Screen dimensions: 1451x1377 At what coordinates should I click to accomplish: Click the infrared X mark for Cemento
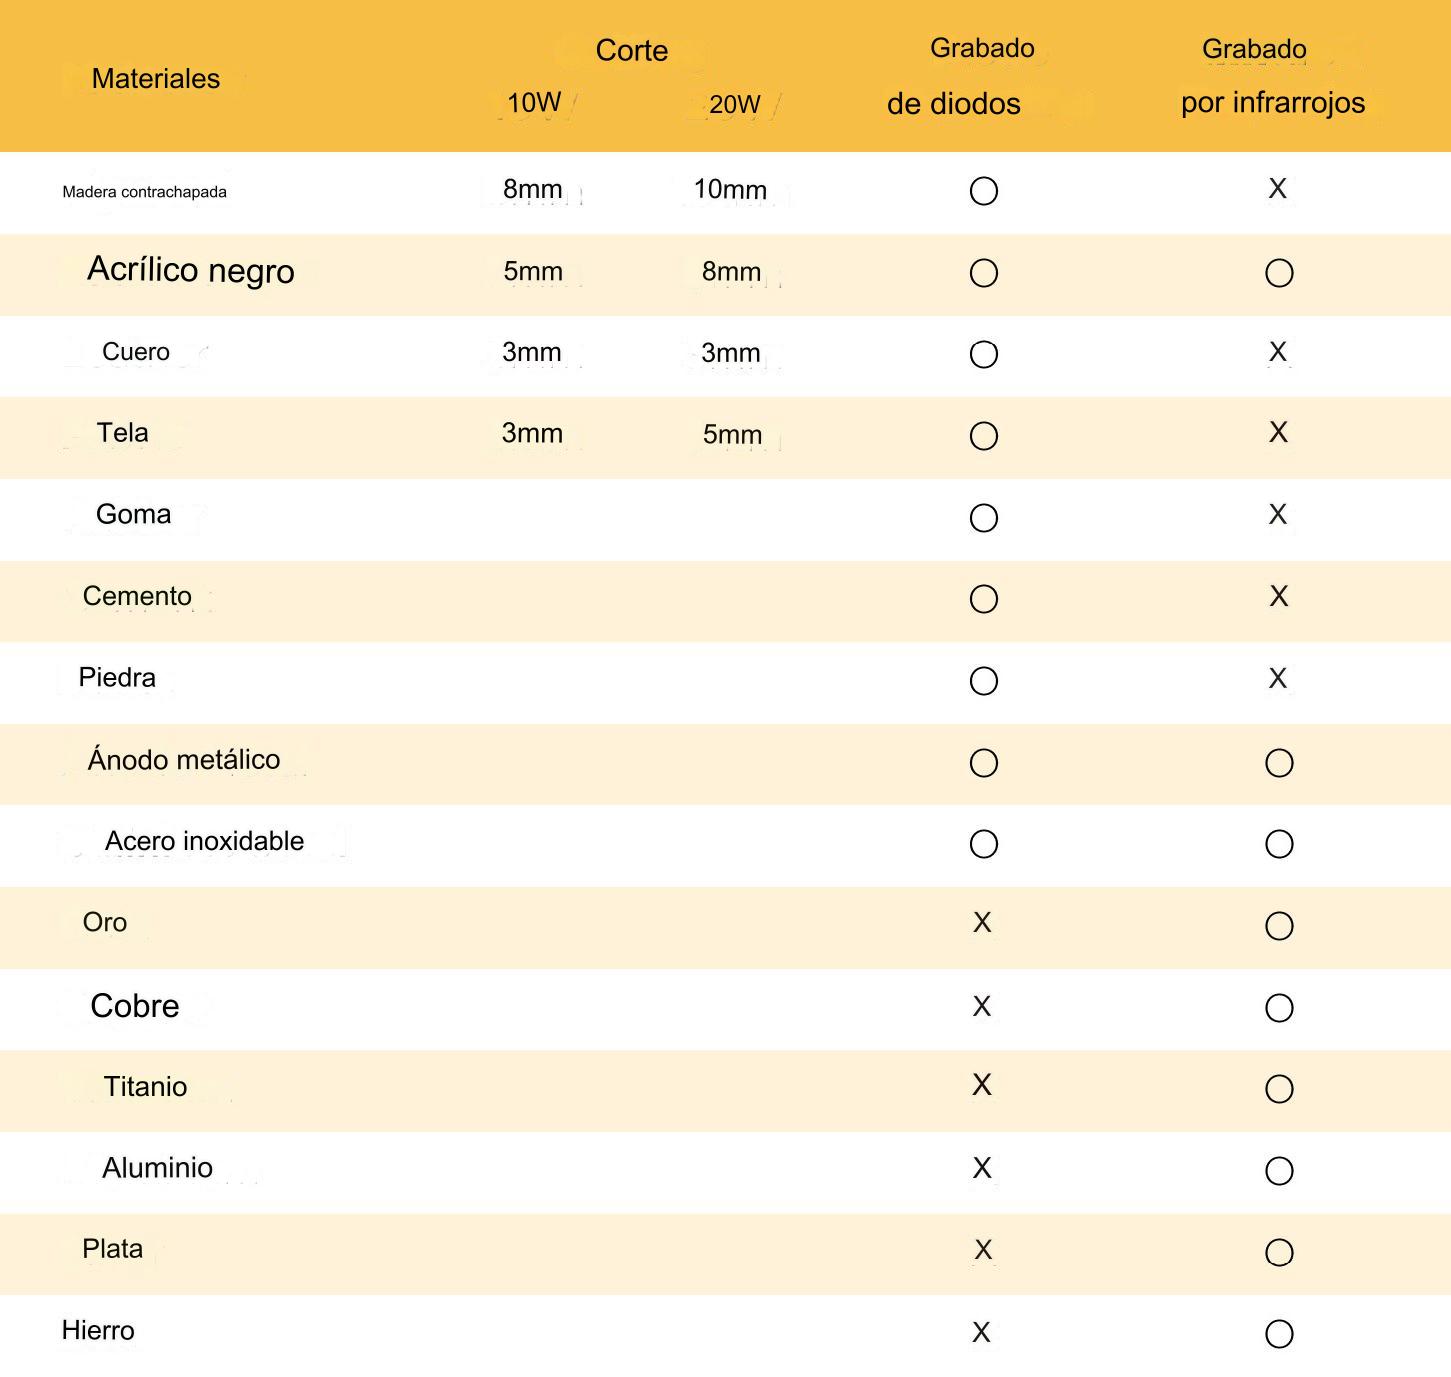[x=1278, y=596]
